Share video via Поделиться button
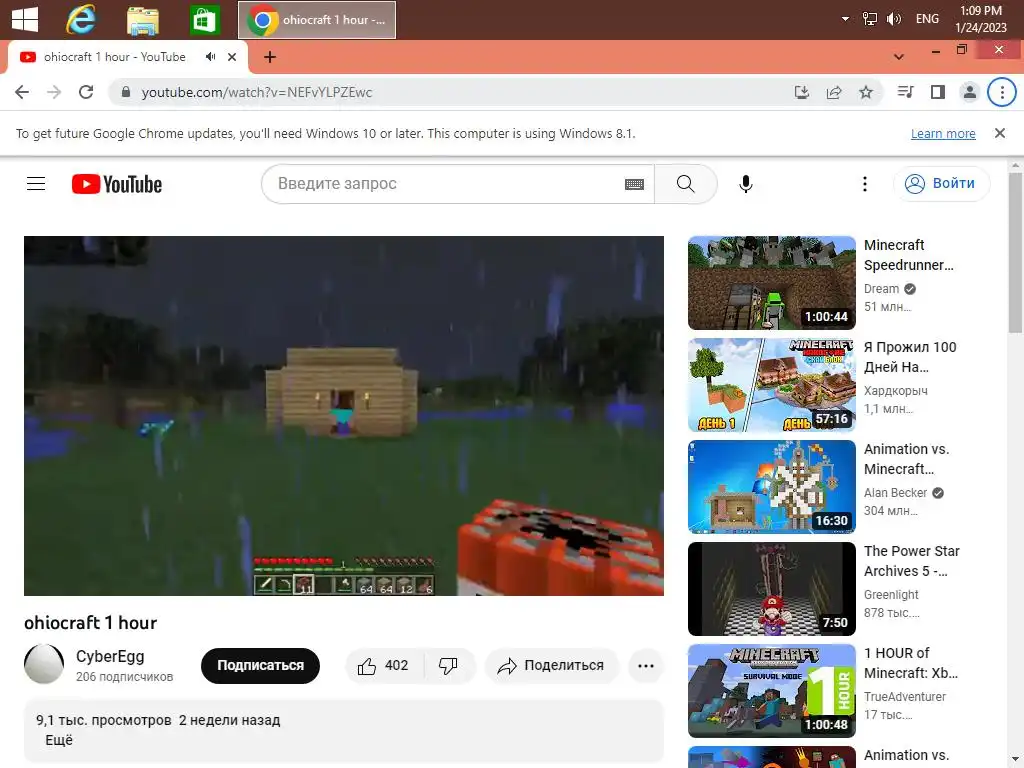 pyautogui.click(x=551, y=665)
